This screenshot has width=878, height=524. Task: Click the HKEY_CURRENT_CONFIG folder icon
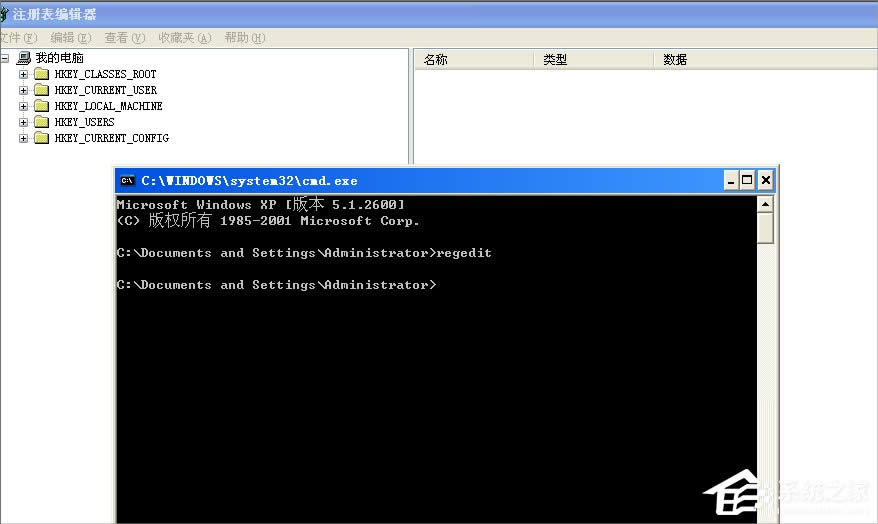pos(41,138)
